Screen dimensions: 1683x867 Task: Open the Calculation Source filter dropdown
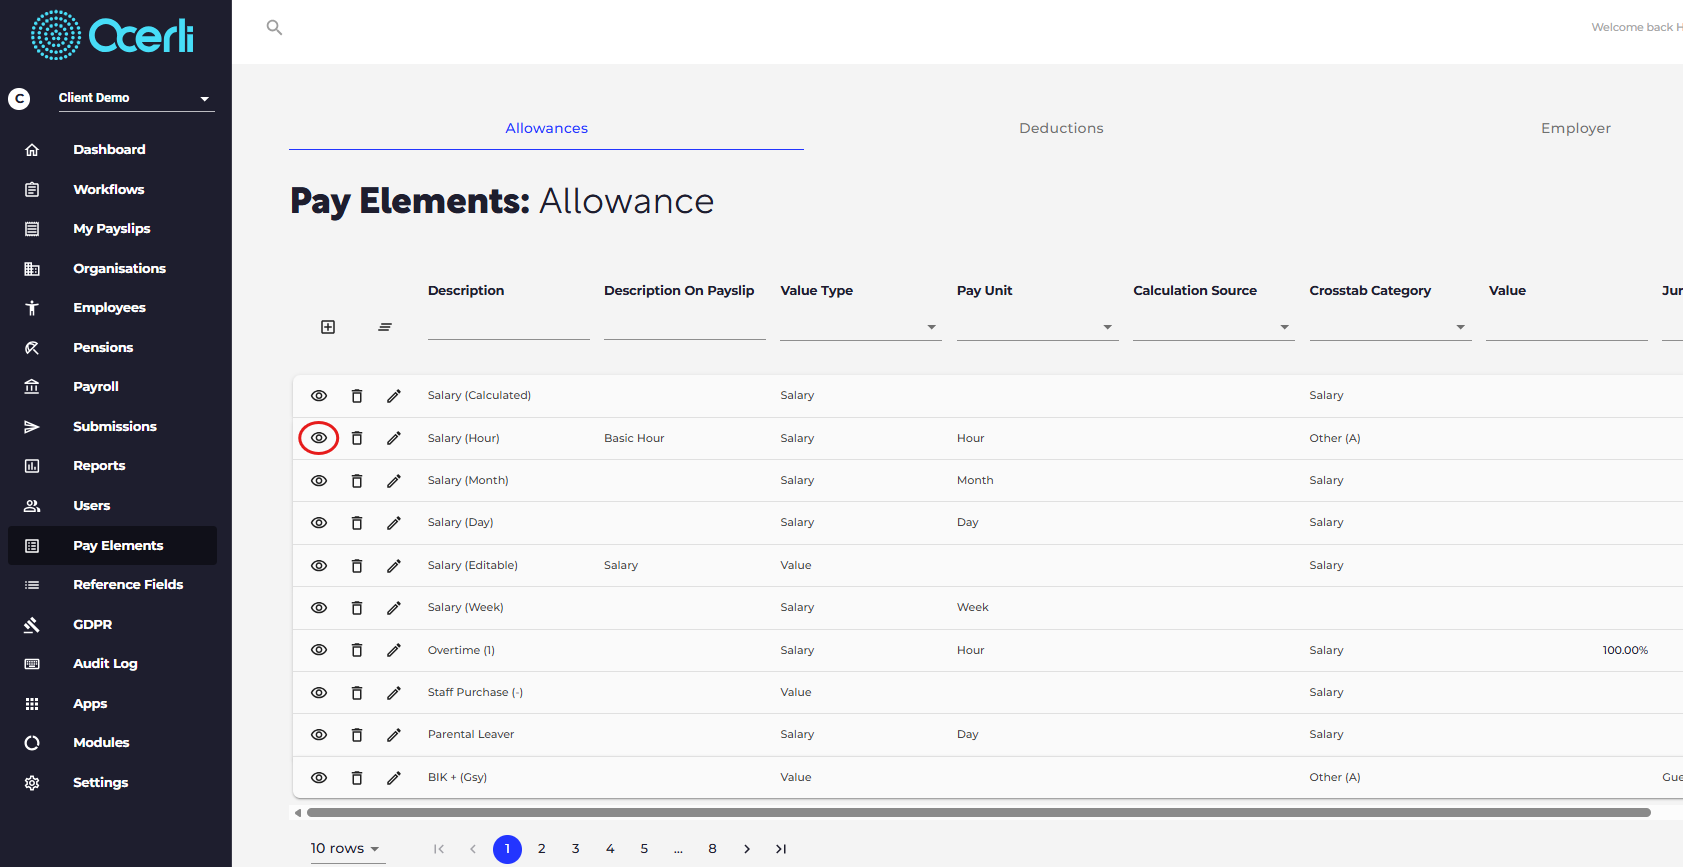click(1214, 327)
